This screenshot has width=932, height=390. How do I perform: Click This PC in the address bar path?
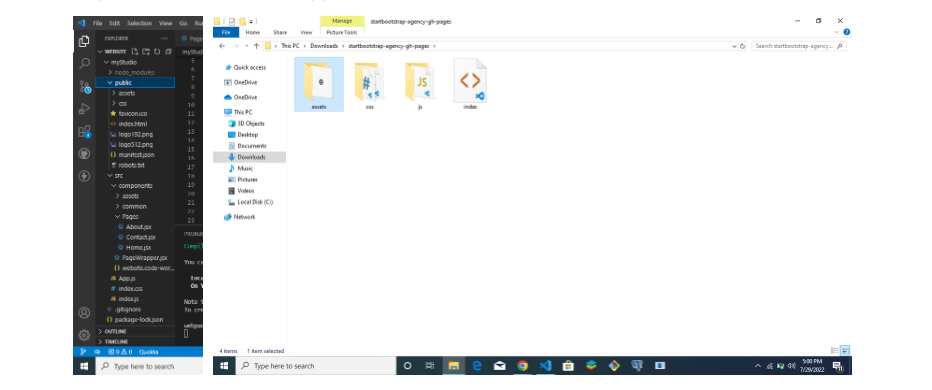pyautogui.click(x=290, y=46)
